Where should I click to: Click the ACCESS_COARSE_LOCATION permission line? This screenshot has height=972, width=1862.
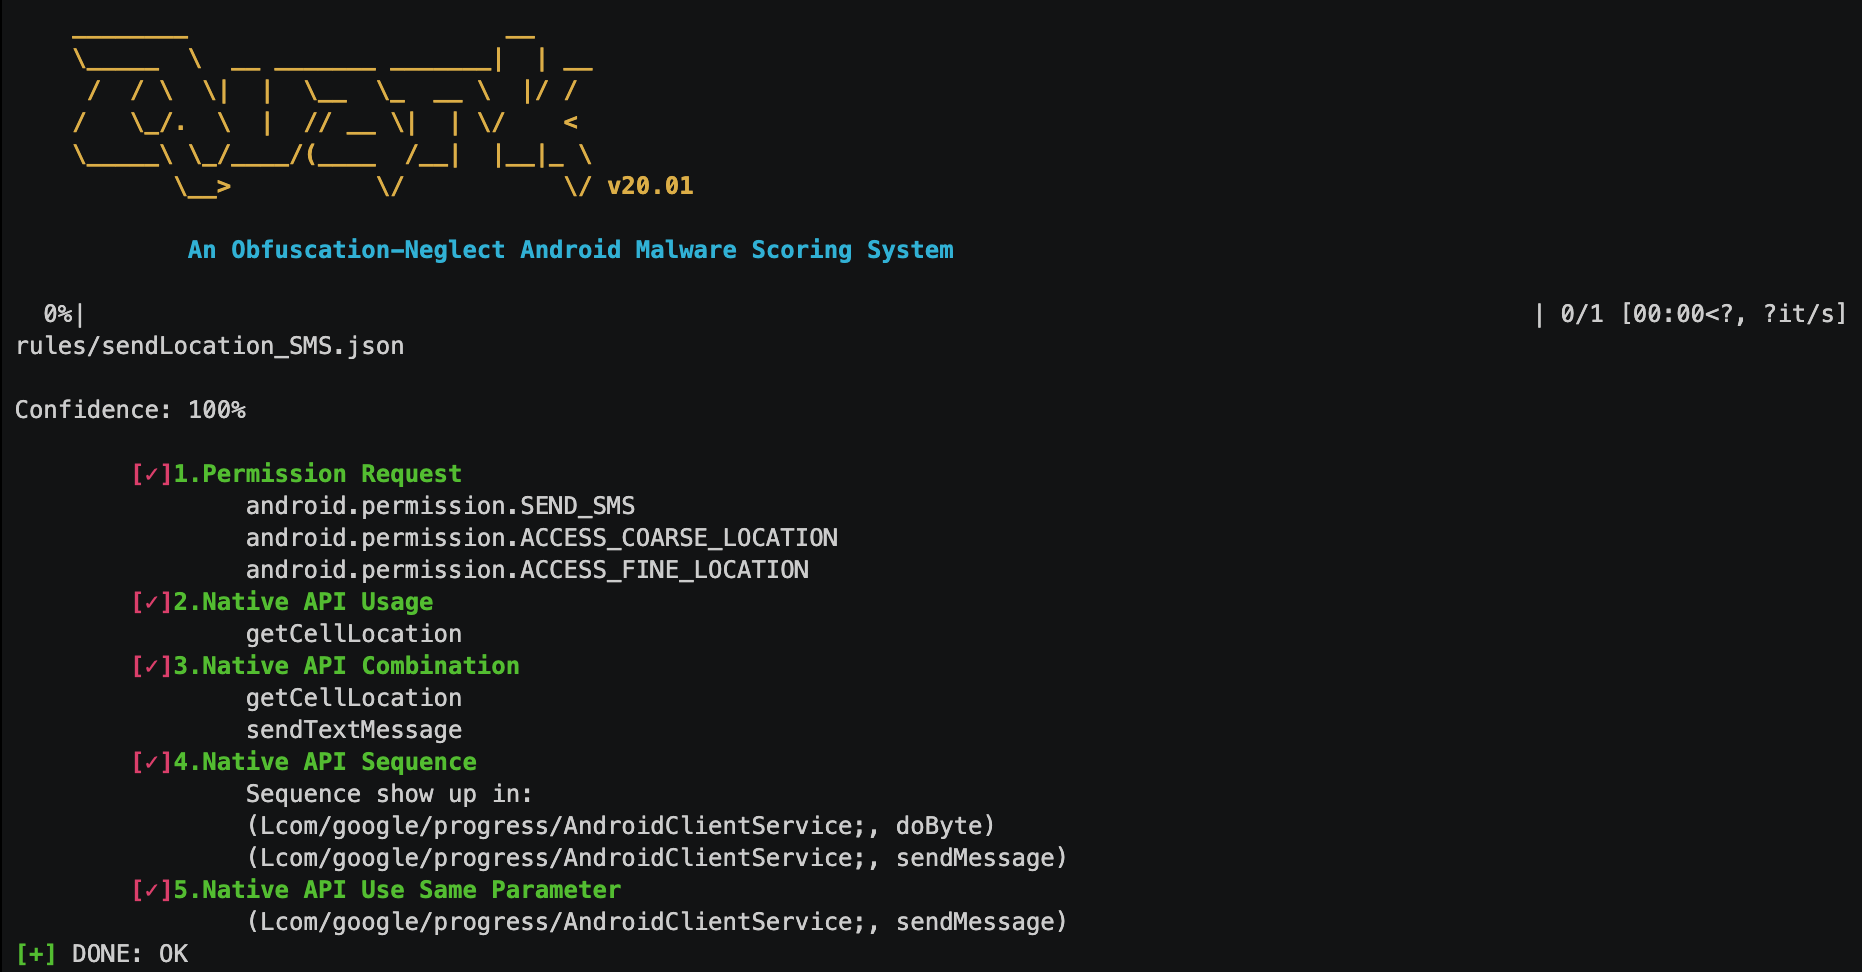click(541, 538)
